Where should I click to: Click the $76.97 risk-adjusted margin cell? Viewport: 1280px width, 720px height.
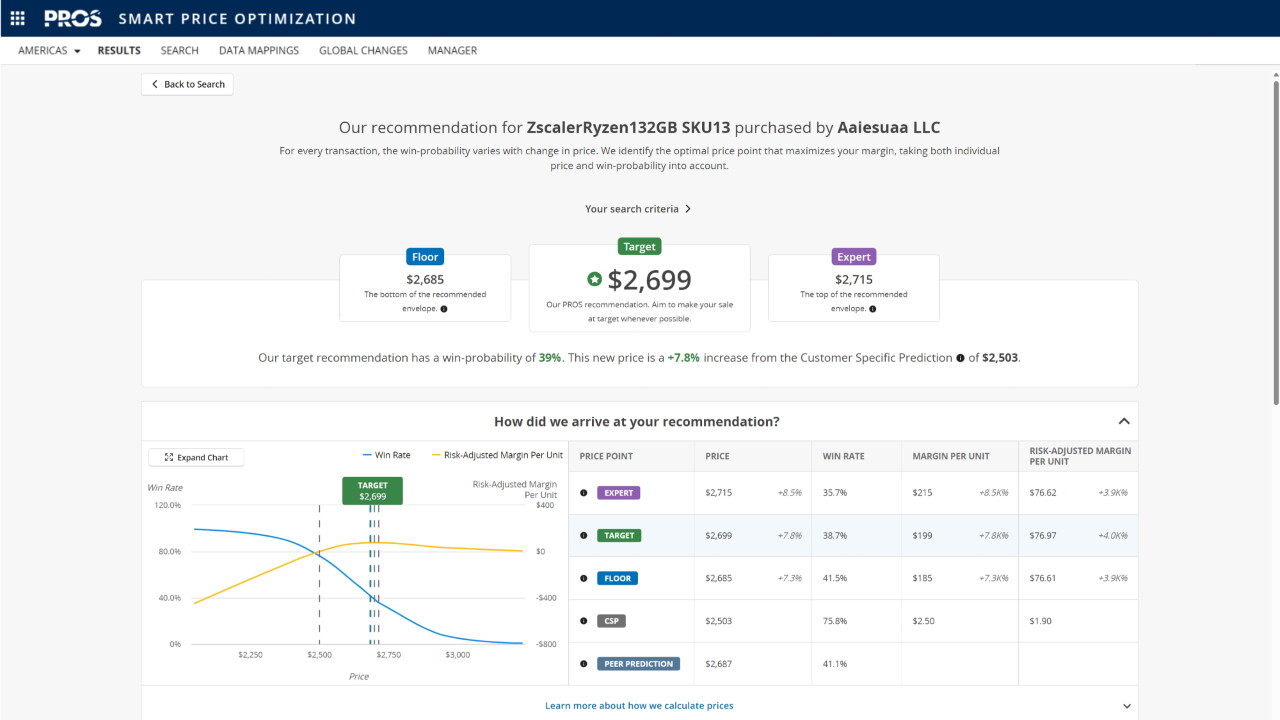point(1043,536)
